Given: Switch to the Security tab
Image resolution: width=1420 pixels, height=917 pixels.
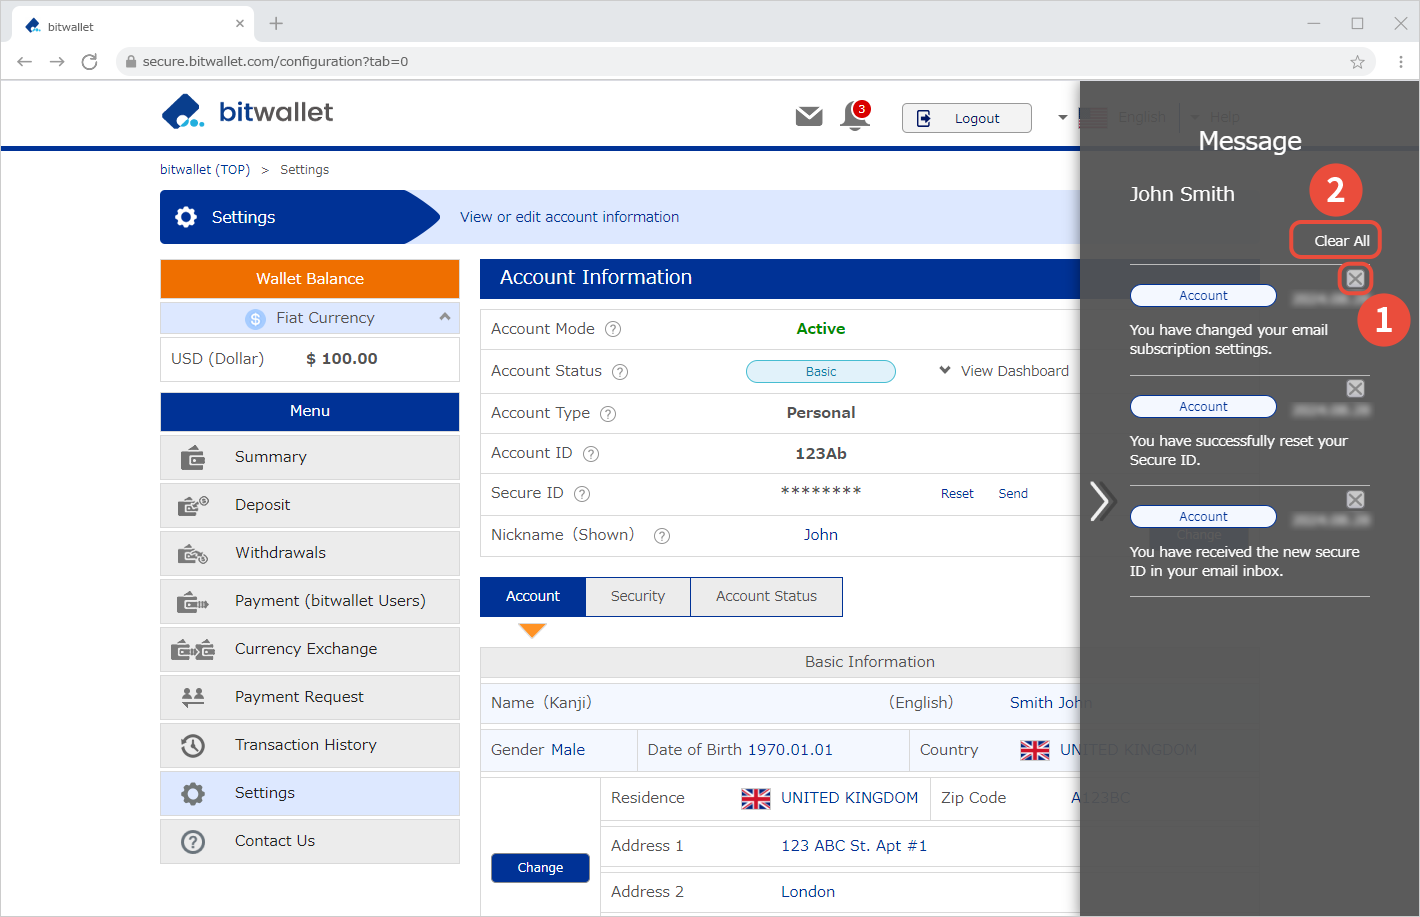Looking at the screenshot, I should coord(637,596).
